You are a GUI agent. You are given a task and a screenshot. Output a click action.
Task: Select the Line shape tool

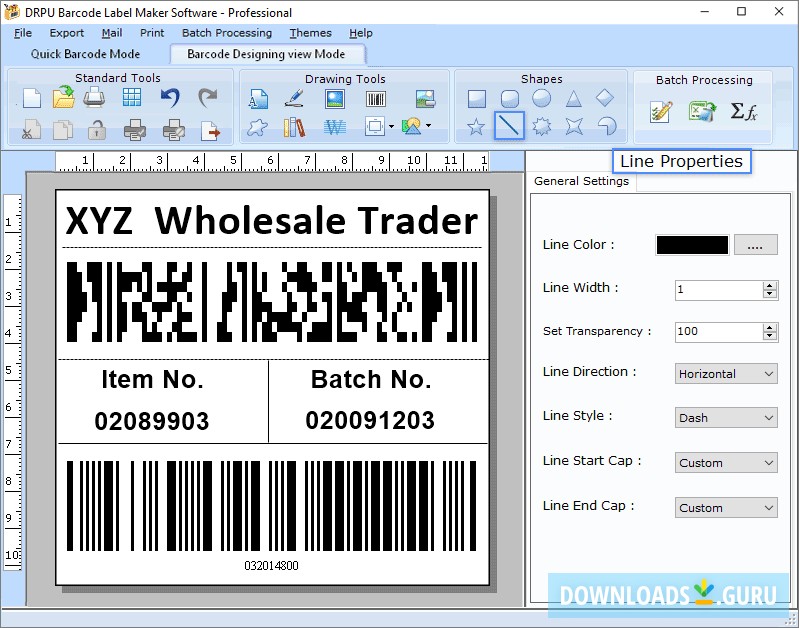pos(509,125)
